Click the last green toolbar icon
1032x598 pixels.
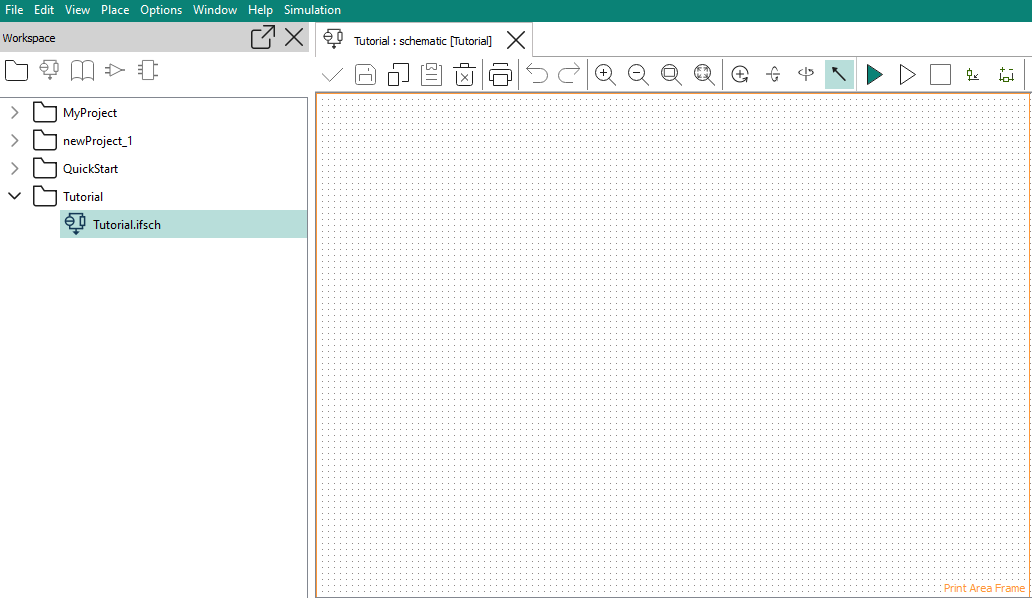(1006, 74)
